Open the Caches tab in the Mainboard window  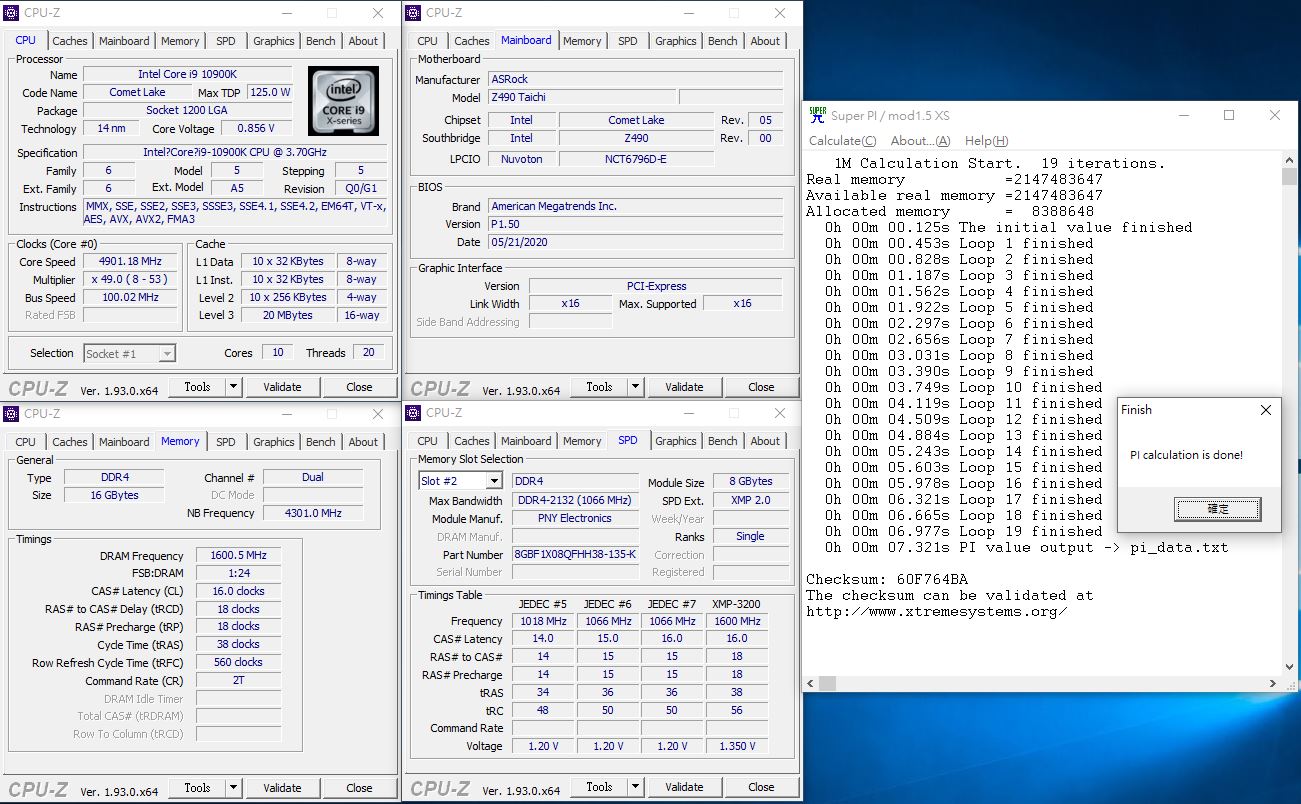pyautogui.click(x=472, y=41)
